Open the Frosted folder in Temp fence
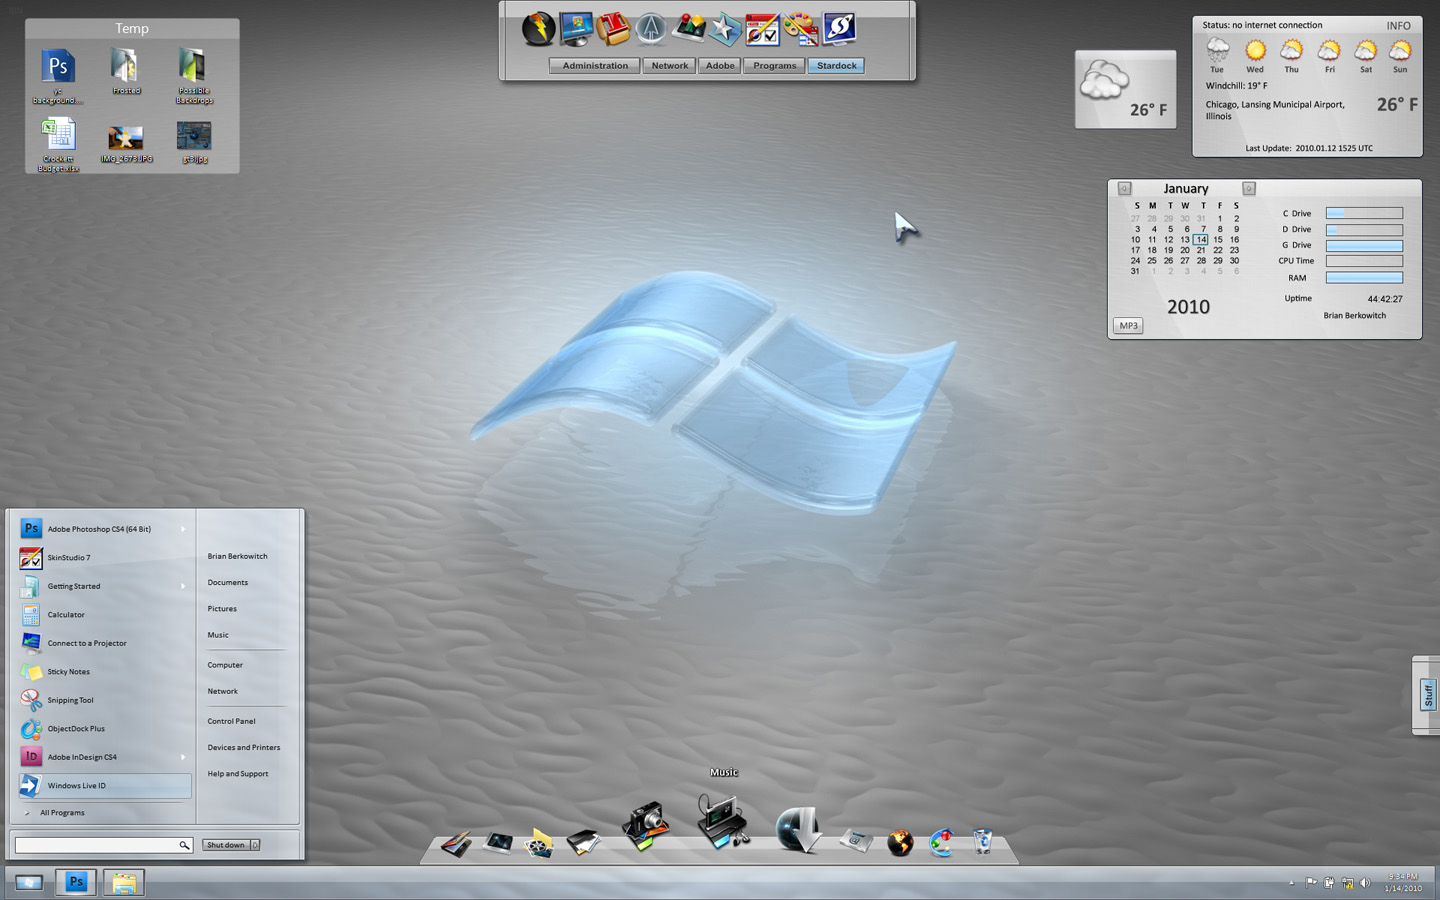1440x900 pixels. [126, 71]
